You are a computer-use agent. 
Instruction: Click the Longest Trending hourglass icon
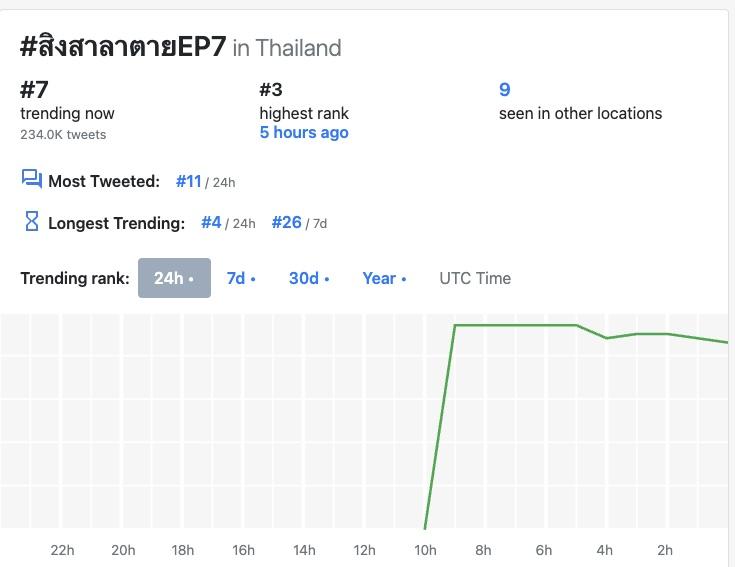tap(31, 222)
